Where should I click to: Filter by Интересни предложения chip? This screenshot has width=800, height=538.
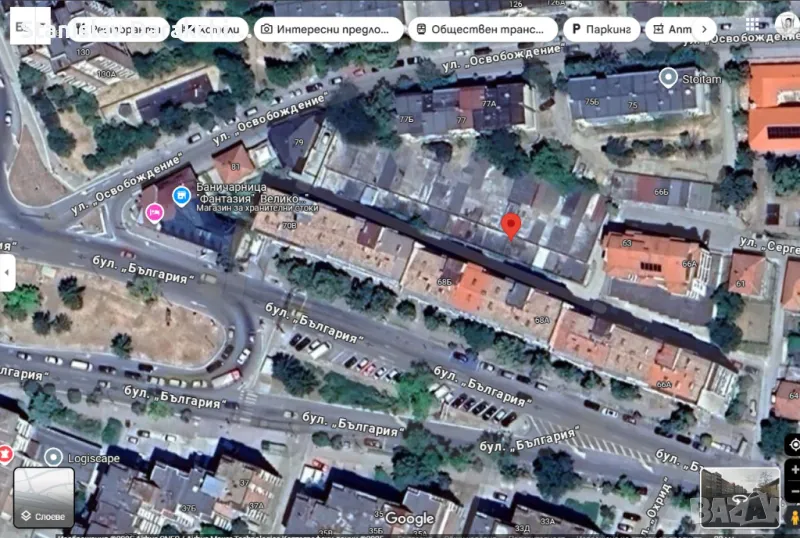[328, 29]
